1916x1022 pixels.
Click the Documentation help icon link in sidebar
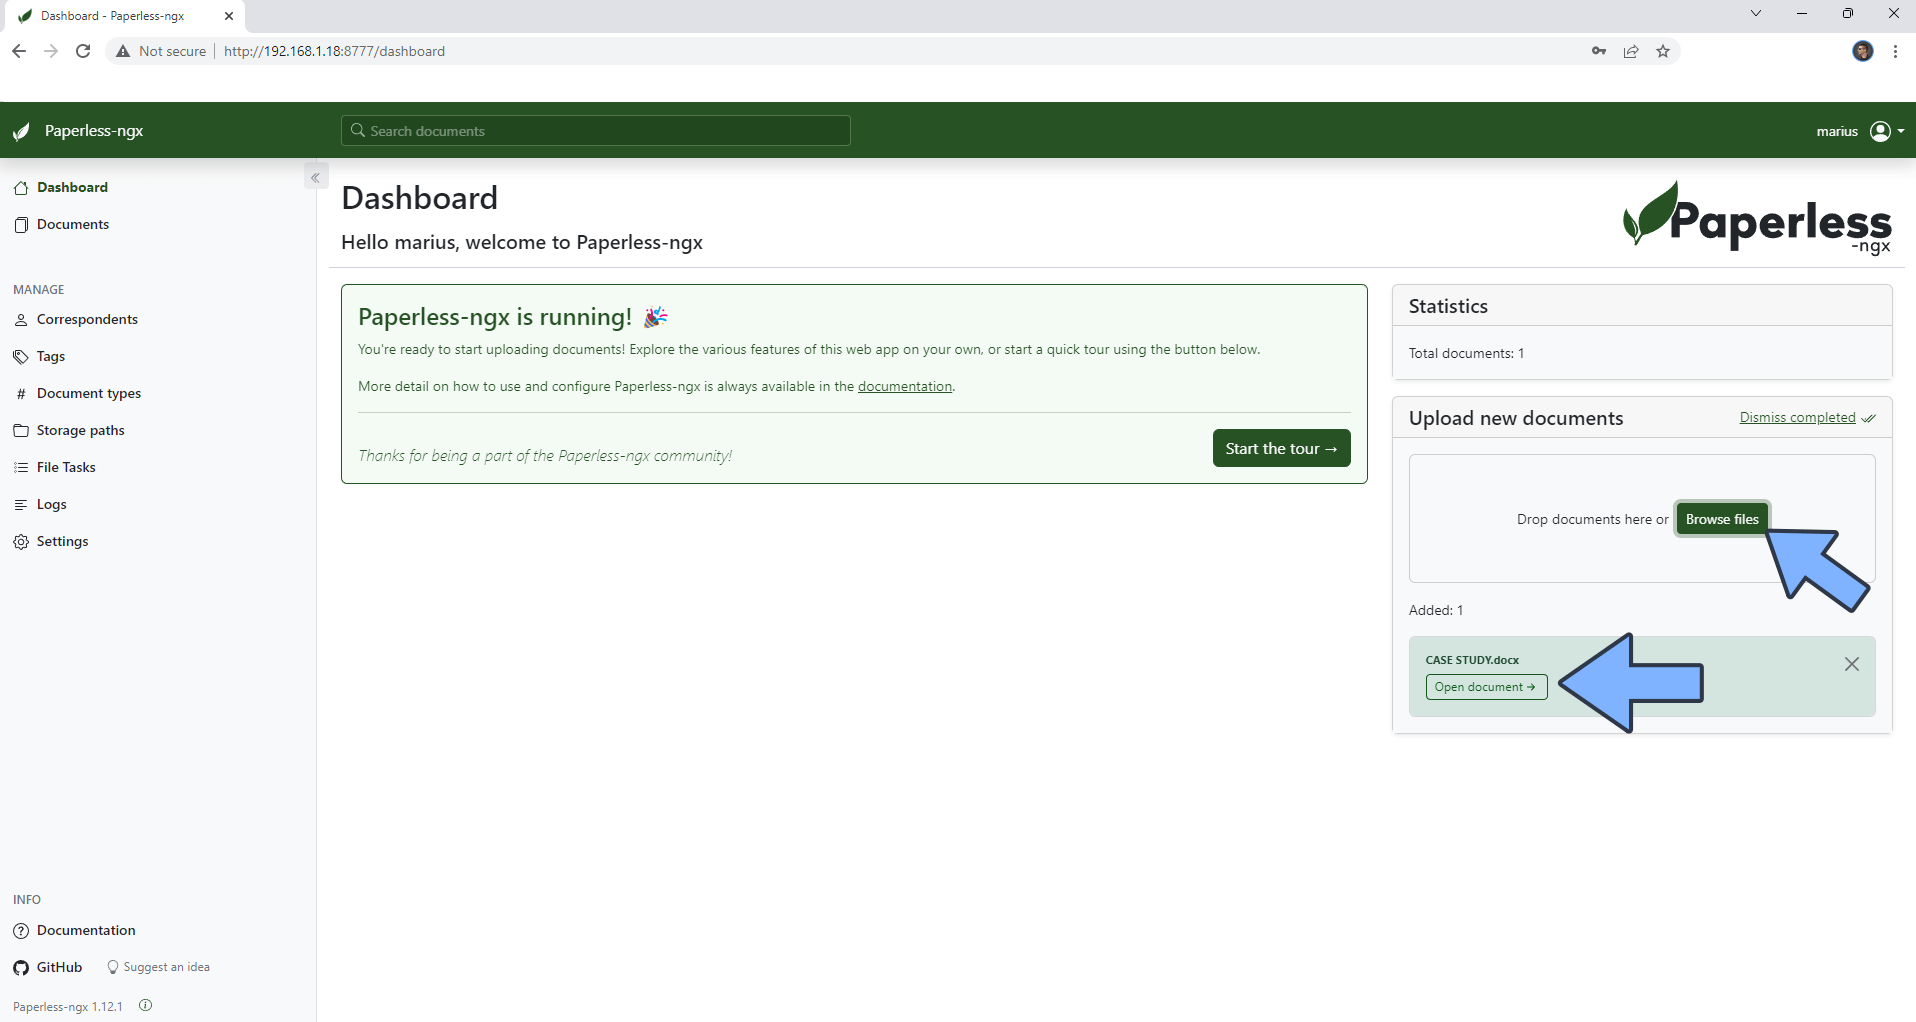(21, 931)
